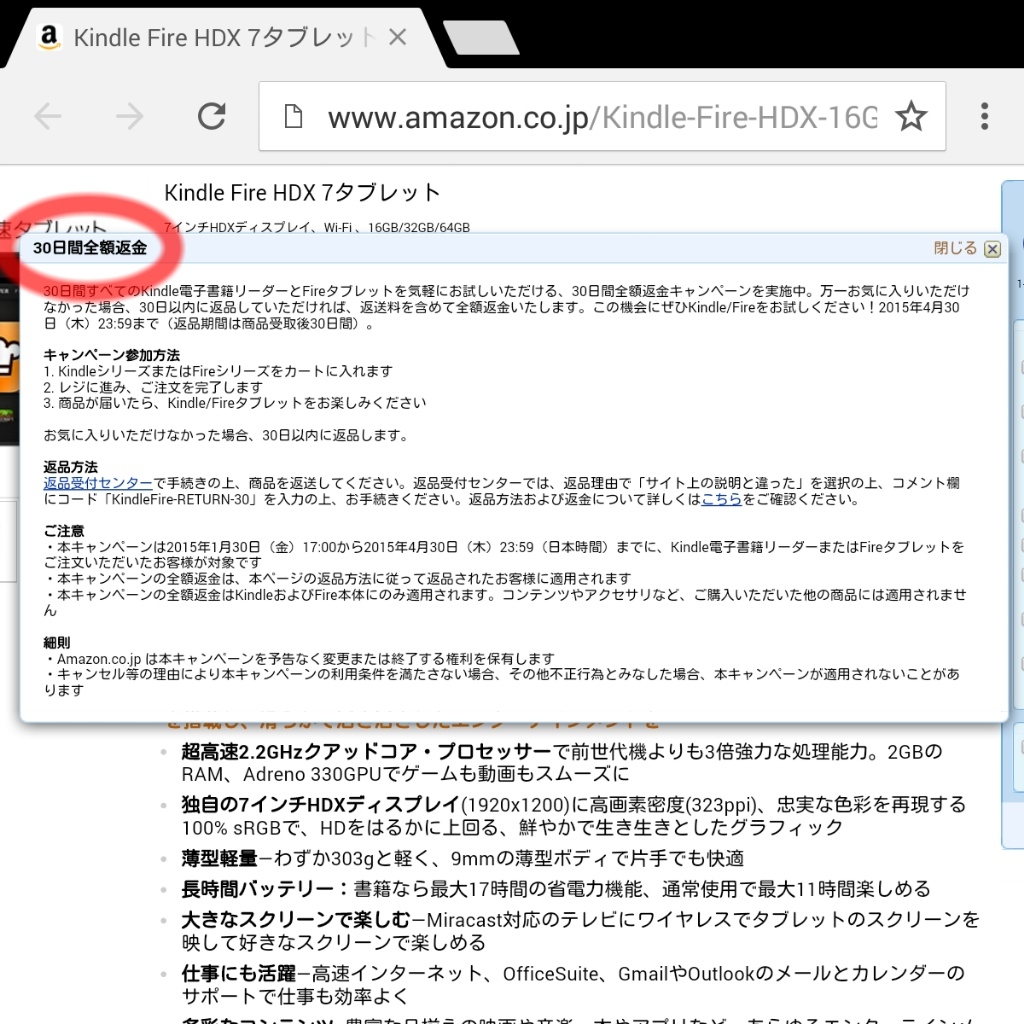Screen dimensions: 1024x1024
Task: Click the Amazon favicon on the tab
Action: coord(48,37)
